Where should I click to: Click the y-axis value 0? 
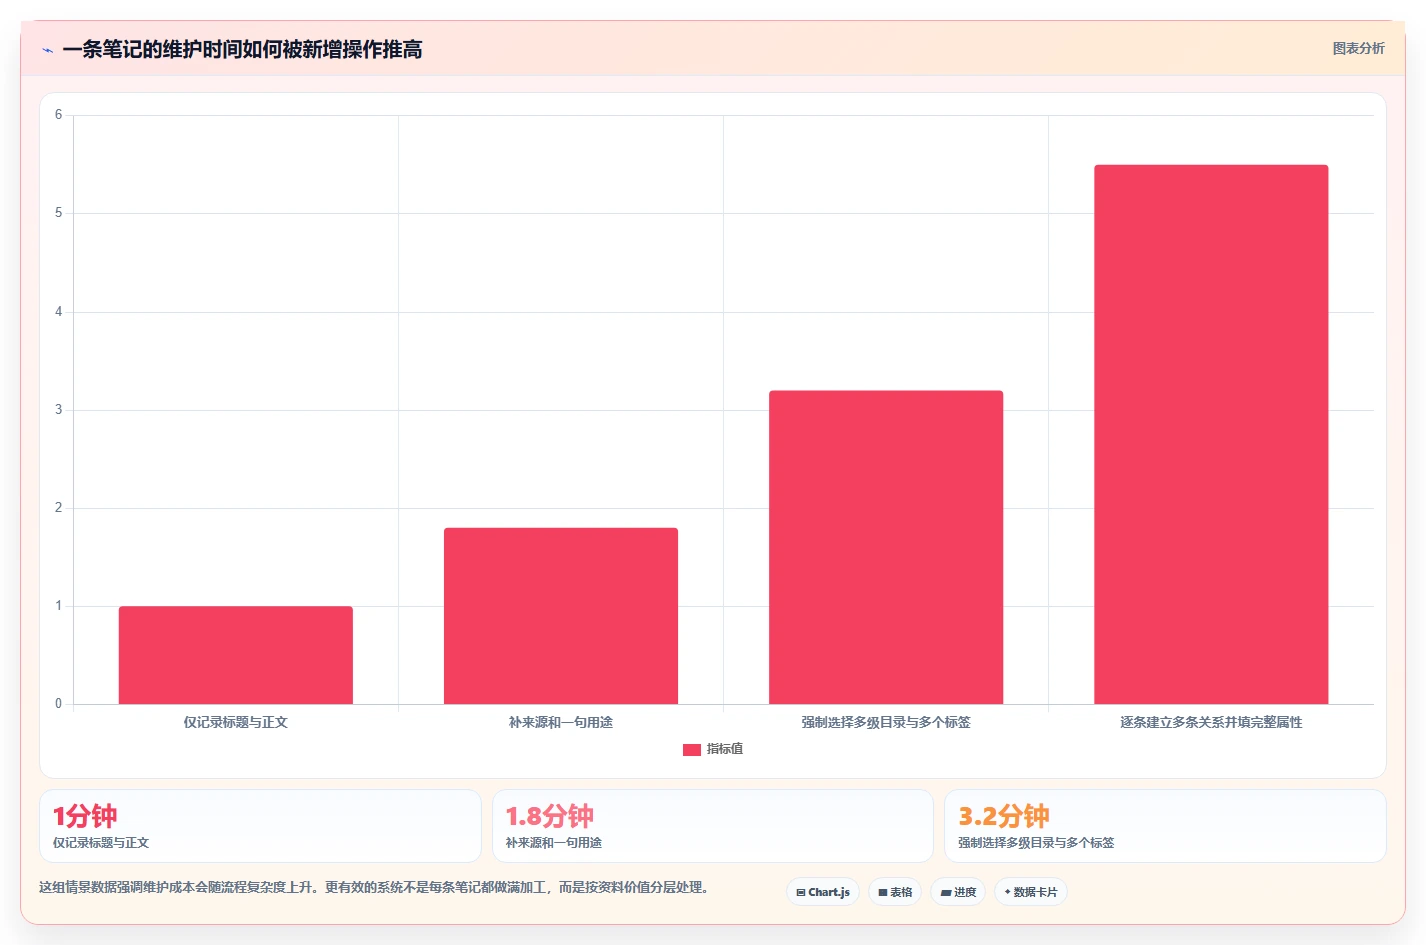(x=58, y=704)
